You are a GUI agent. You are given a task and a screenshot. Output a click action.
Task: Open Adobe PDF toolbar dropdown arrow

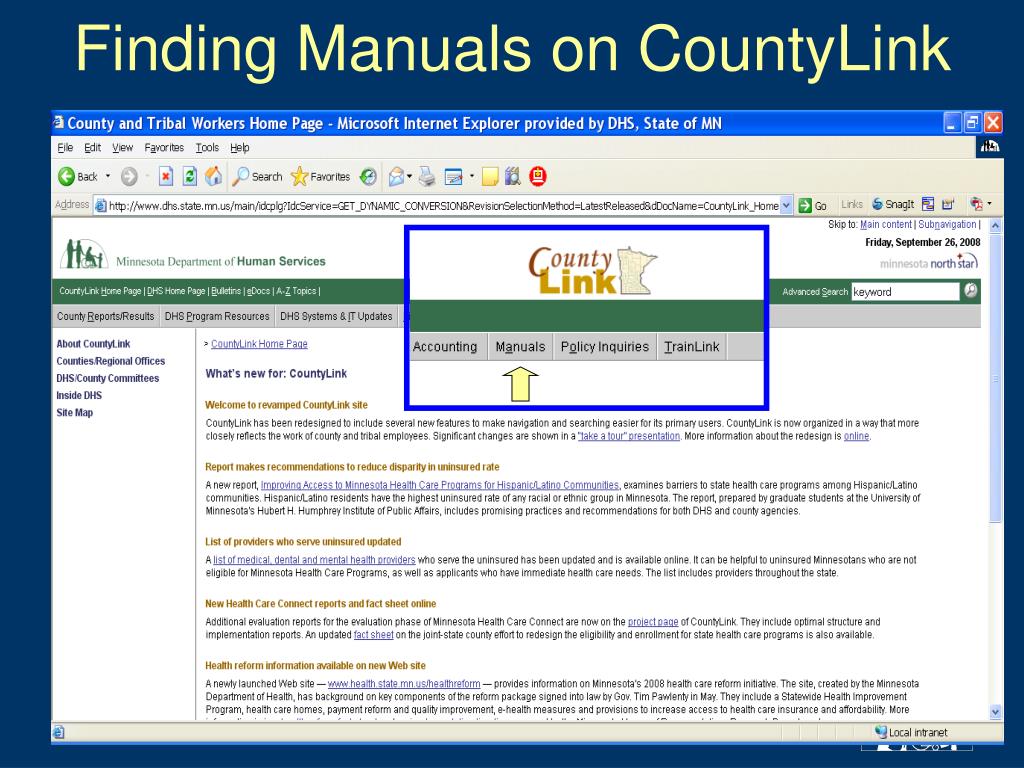click(989, 204)
